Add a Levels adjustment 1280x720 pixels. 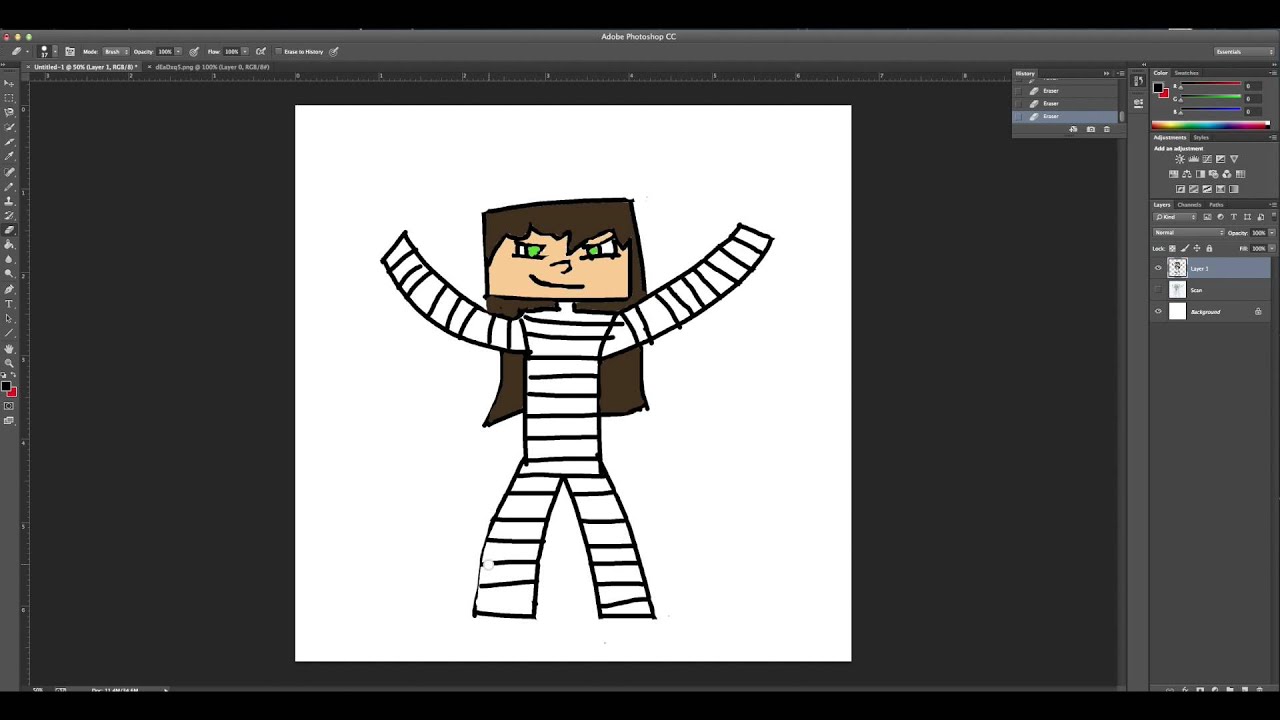(x=1194, y=159)
